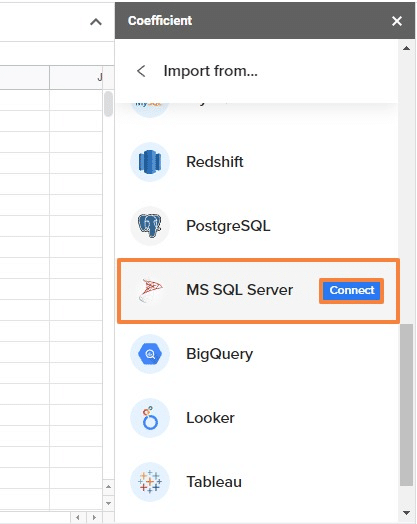This screenshot has height=524, width=417.
Task: Select the Looker logo icon
Action: 150,418
